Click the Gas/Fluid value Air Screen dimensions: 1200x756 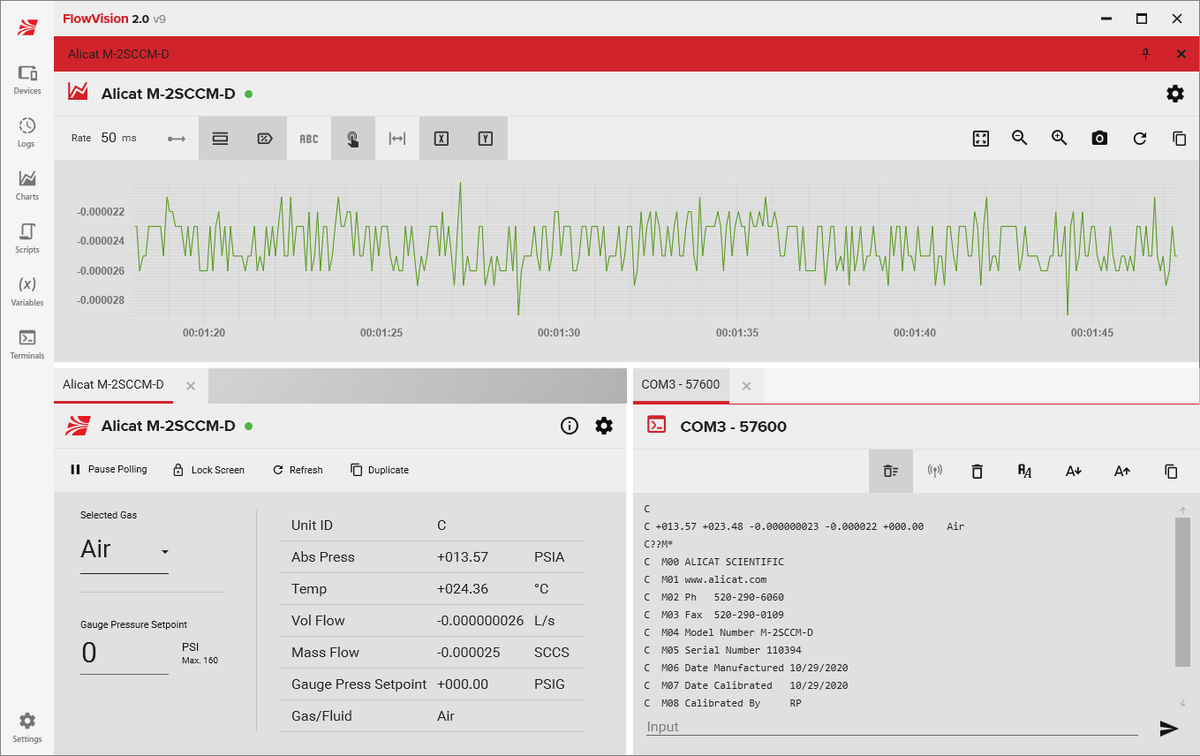pos(446,717)
